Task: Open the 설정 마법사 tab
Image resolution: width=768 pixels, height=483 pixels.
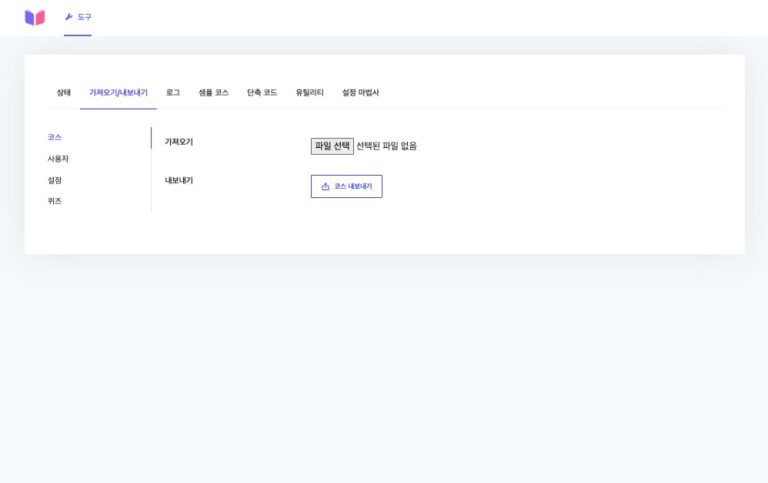Action: click(360, 92)
